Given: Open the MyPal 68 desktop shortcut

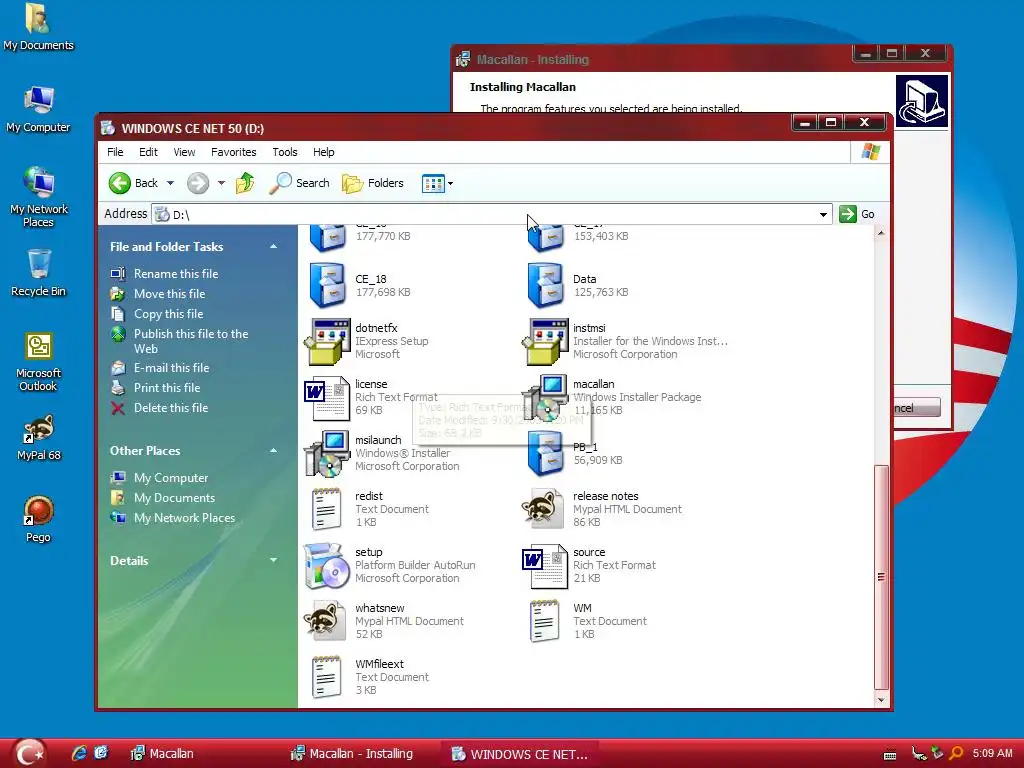Looking at the screenshot, I should pos(39,438).
